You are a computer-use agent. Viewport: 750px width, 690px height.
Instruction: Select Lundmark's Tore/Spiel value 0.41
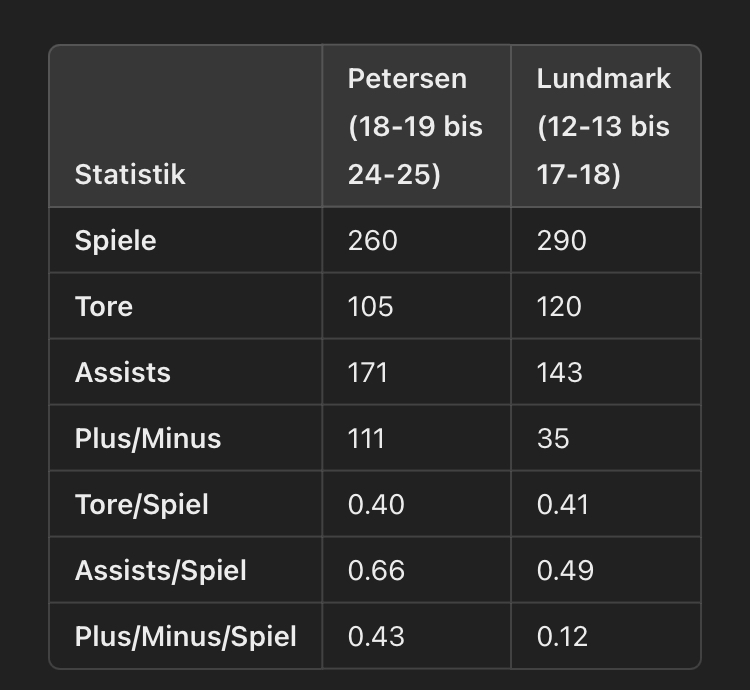pyautogui.click(x=562, y=505)
